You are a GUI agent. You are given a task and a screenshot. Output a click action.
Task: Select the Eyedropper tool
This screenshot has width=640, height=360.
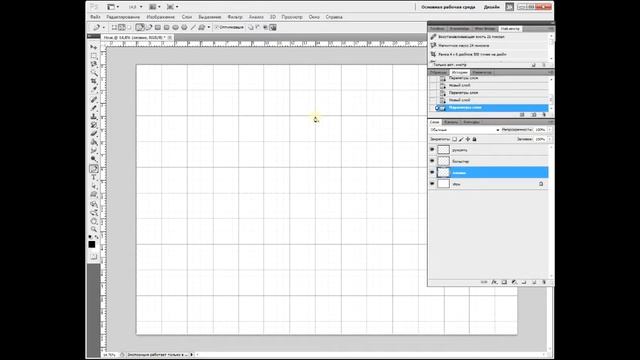(94, 89)
